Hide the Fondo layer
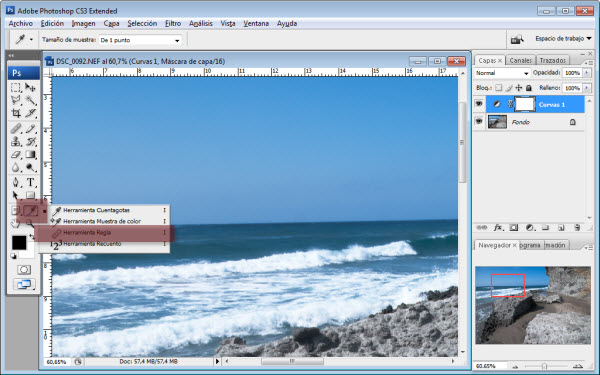Screen dimensions: 600x375 click(x=479, y=121)
